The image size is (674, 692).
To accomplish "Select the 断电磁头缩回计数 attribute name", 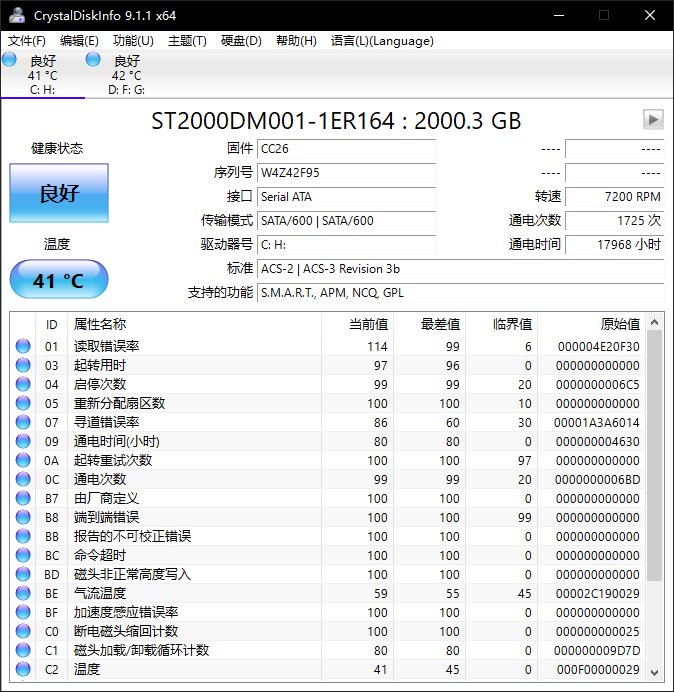I will point(126,631).
